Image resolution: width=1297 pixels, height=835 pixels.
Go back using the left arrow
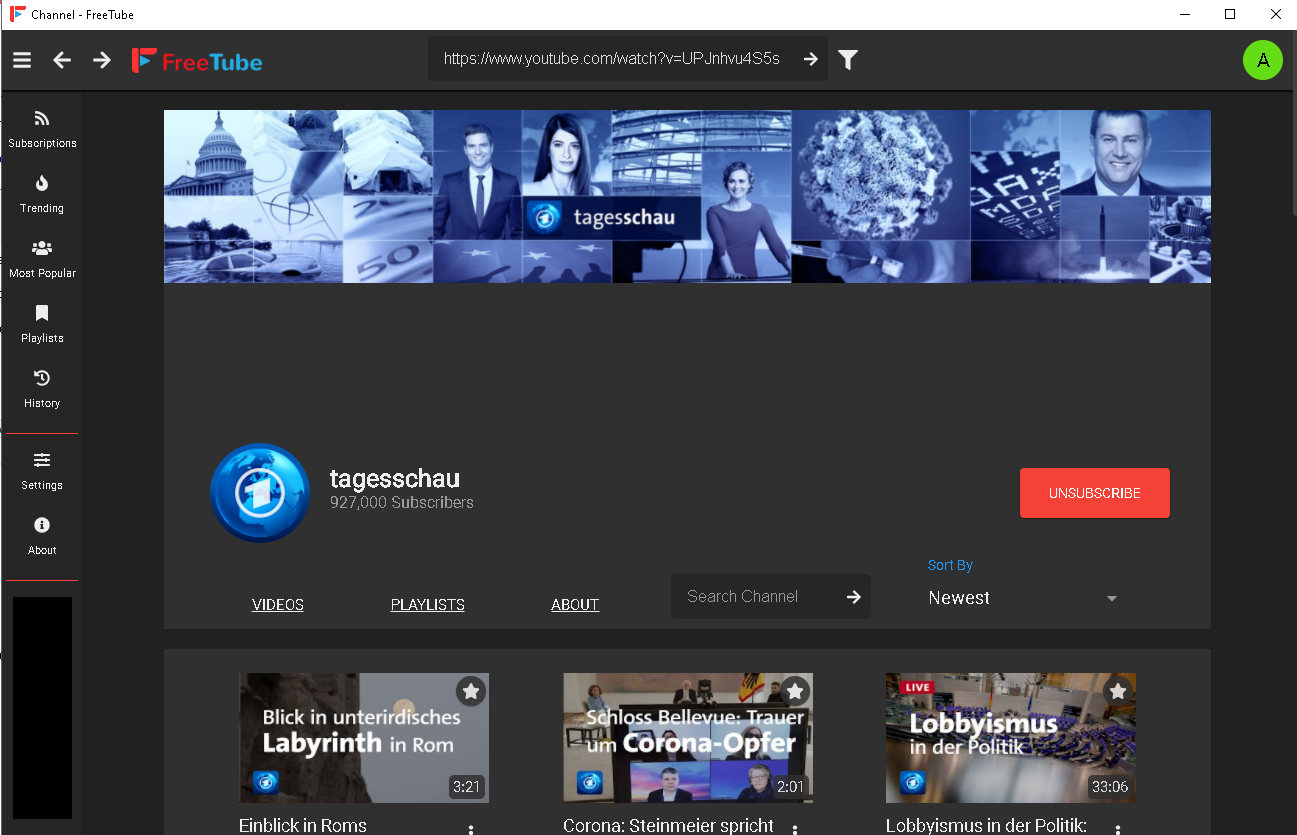[62, 60]
